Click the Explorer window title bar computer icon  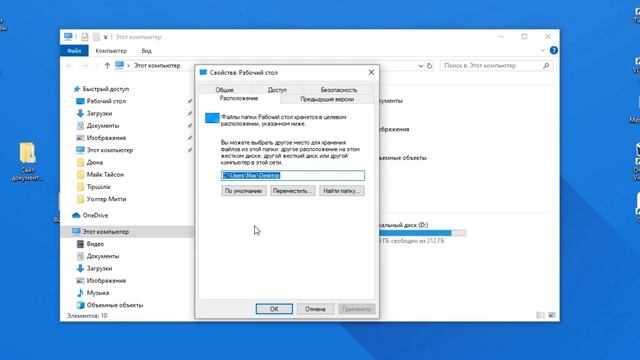[x=68, y=37]
